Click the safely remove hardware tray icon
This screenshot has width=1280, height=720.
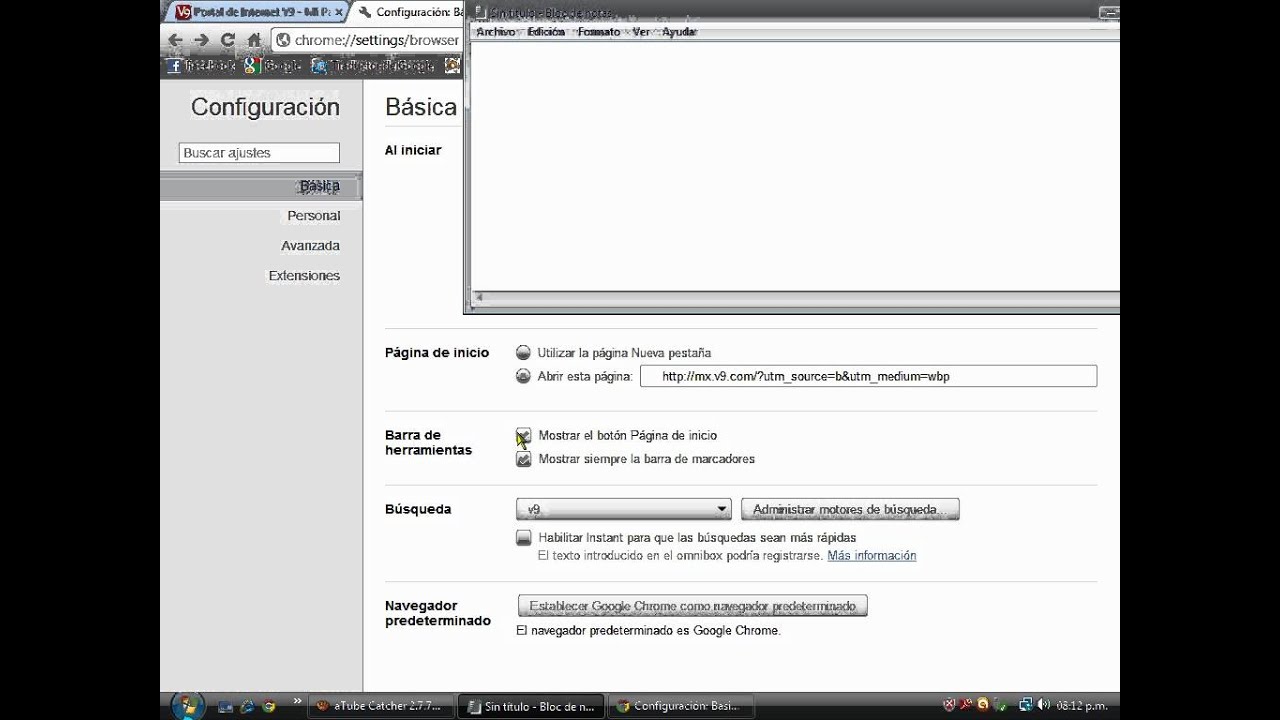[1001, 705]
